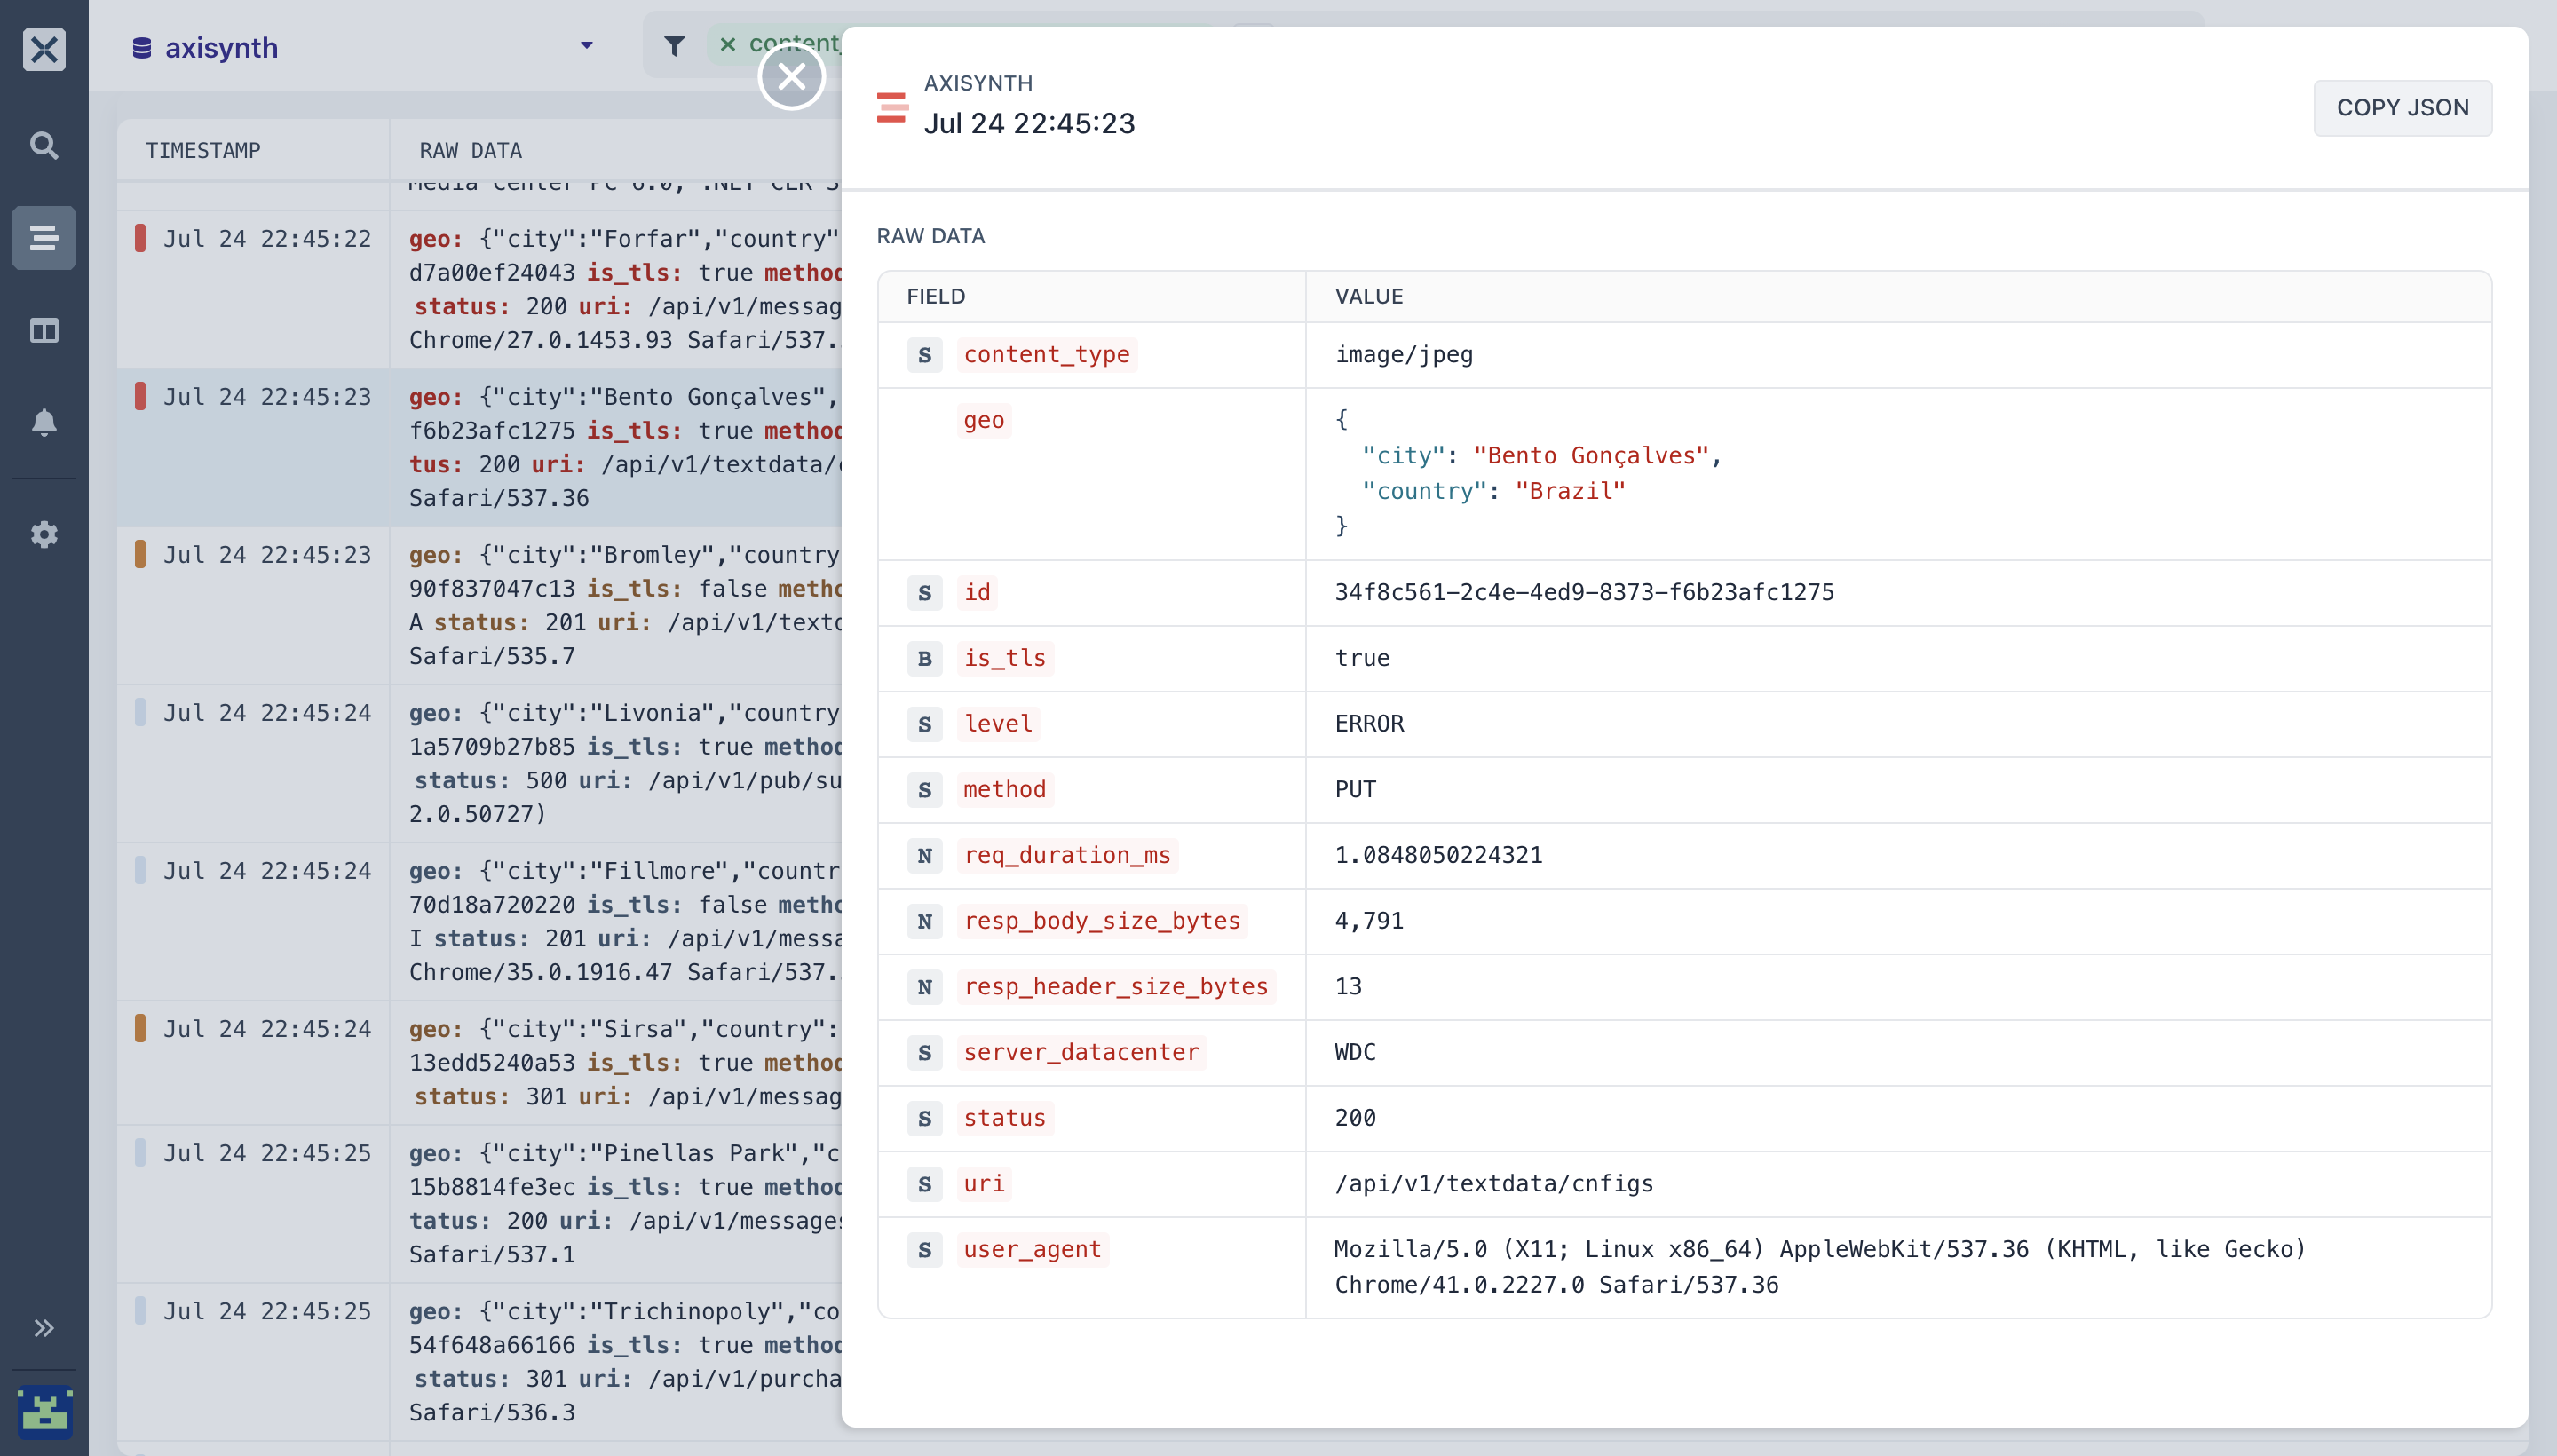Screen dimensions: 2557x1456
Task: Close the event detail panel
Action: tap(791, 76)
